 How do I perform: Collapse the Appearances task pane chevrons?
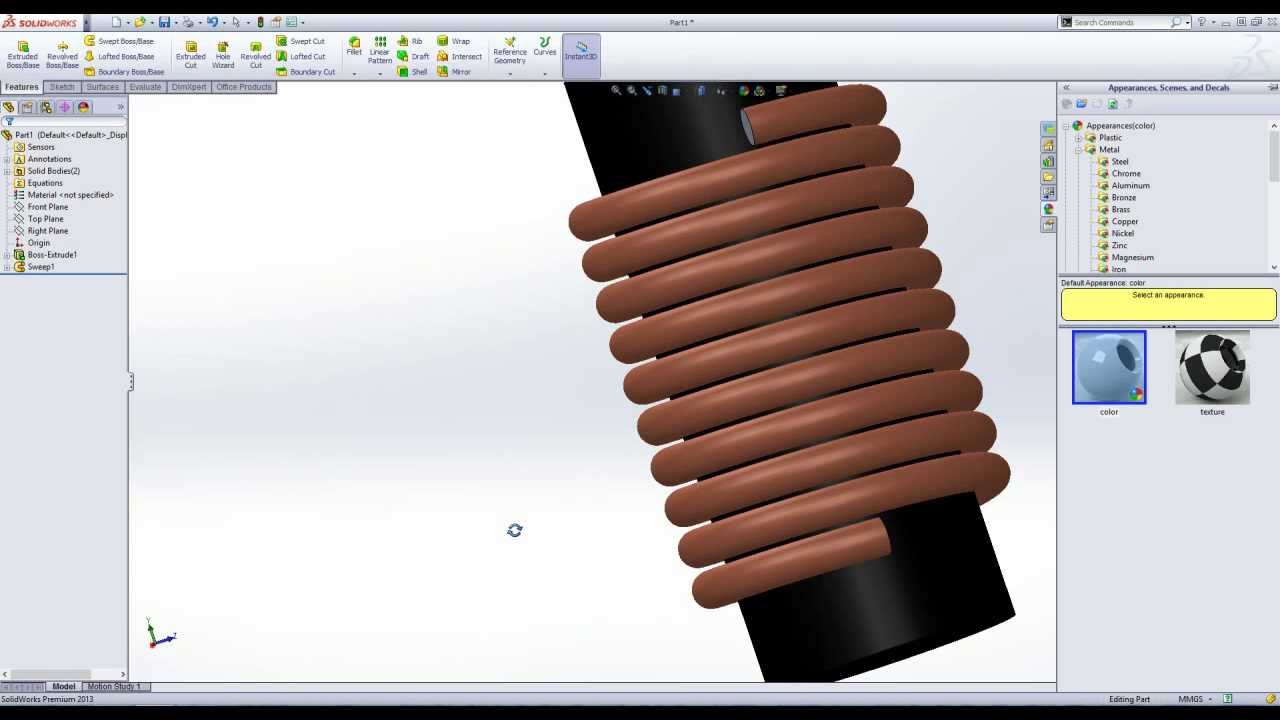click(1066, 88)
